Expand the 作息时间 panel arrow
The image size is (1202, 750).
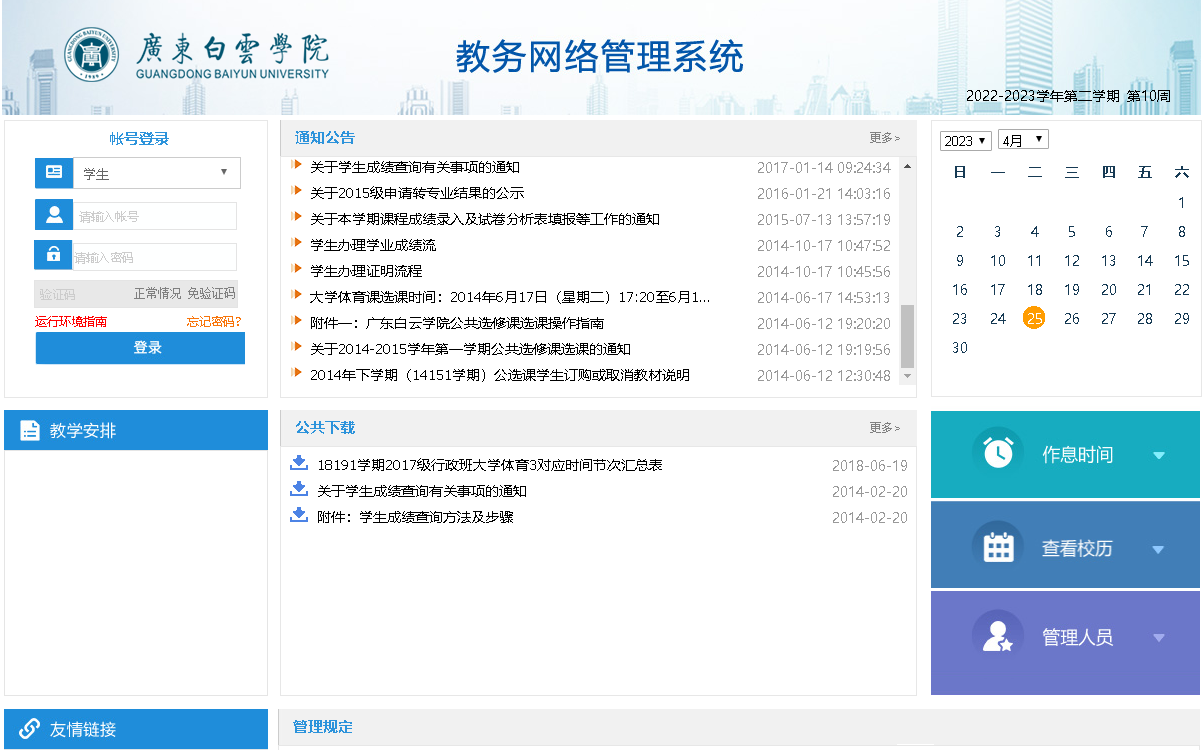click(1158, 455)
